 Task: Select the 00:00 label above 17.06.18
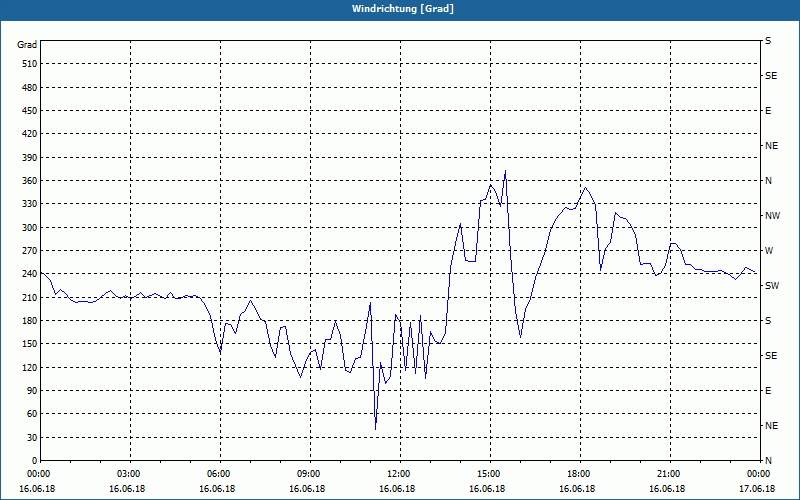pos(759,474)
